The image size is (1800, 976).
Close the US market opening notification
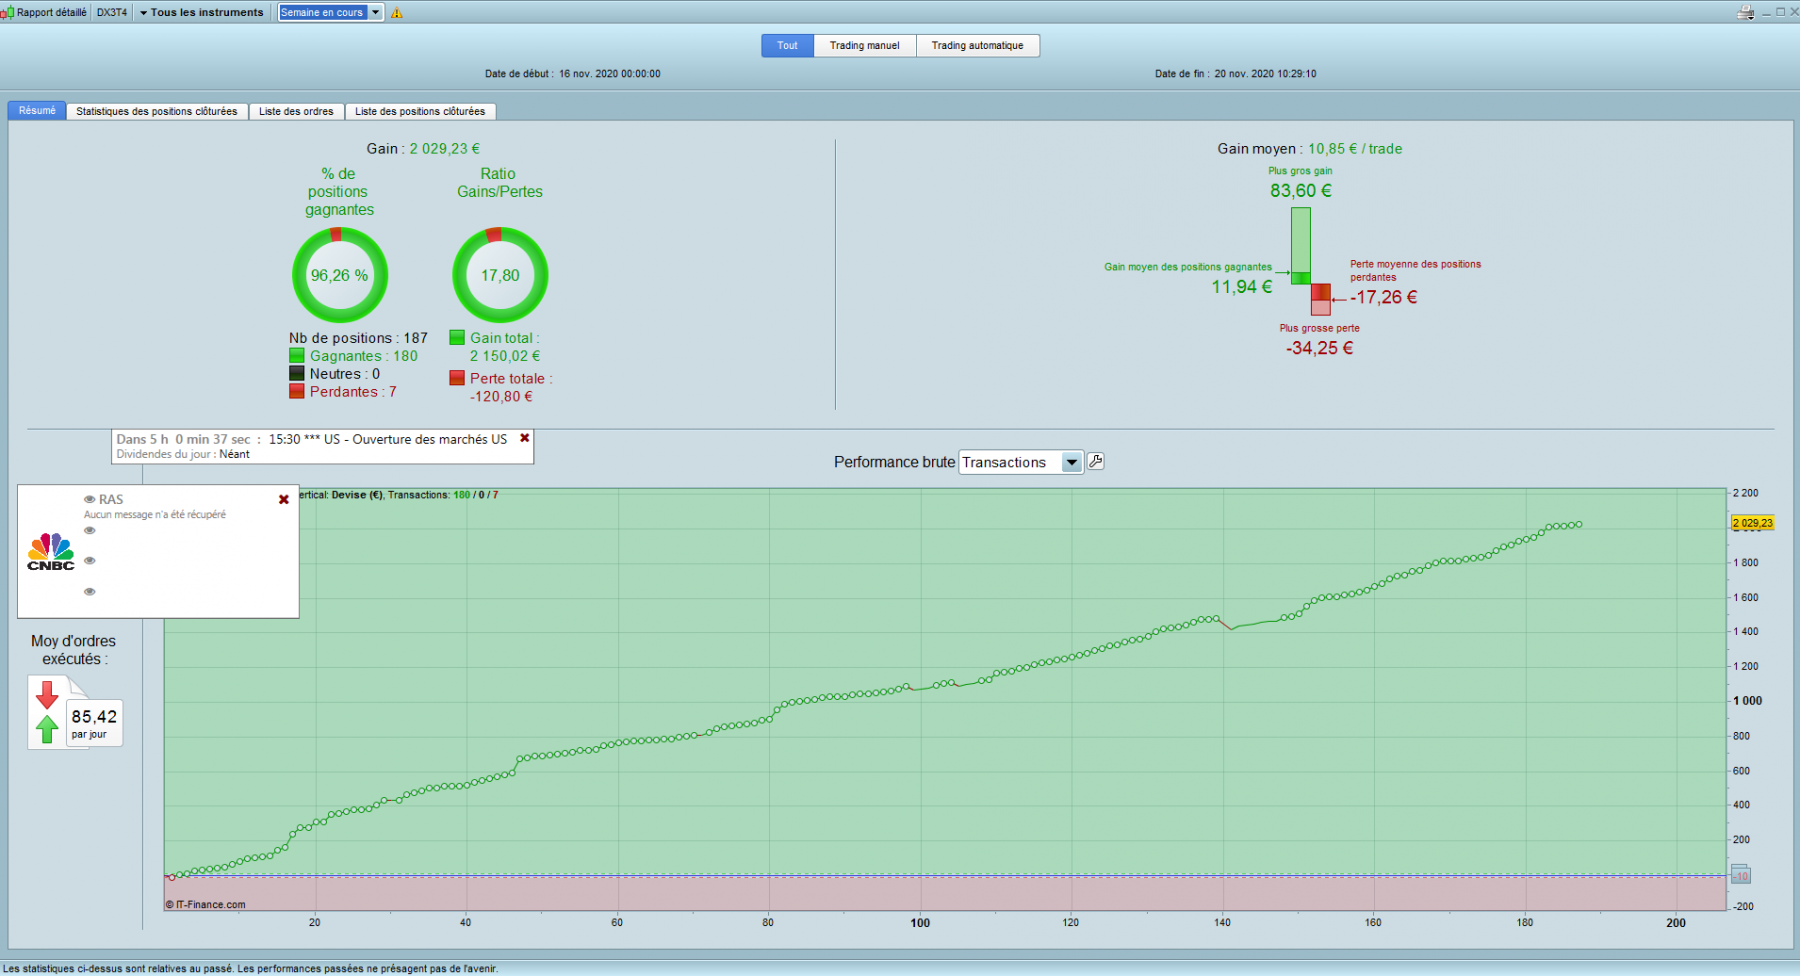(524, 438)
